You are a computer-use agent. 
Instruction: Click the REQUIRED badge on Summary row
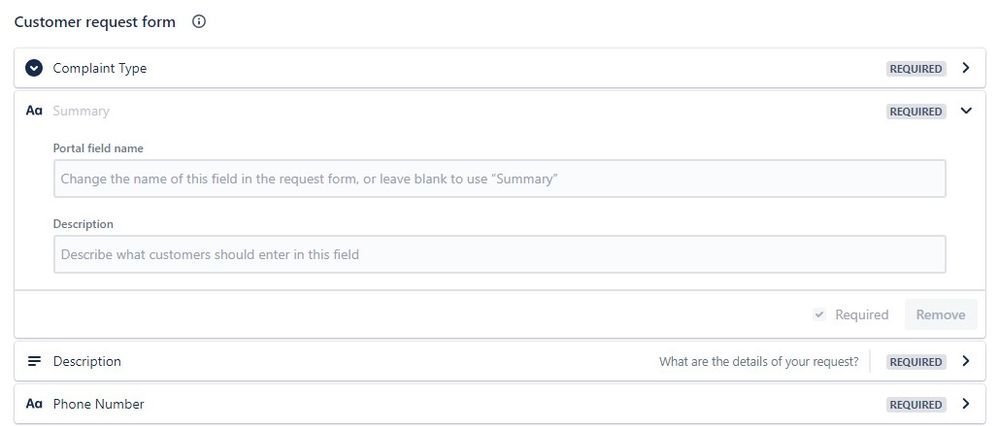pos(915,112)
